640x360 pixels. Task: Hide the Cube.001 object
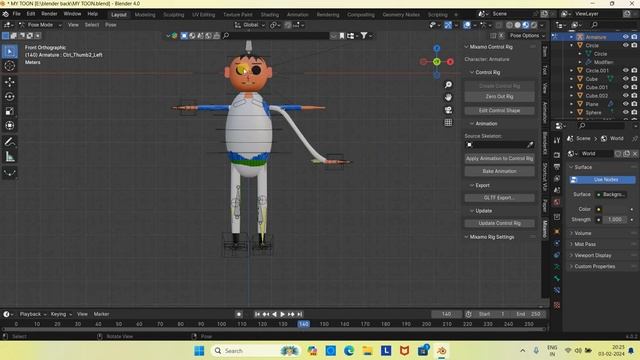point(625,87)
